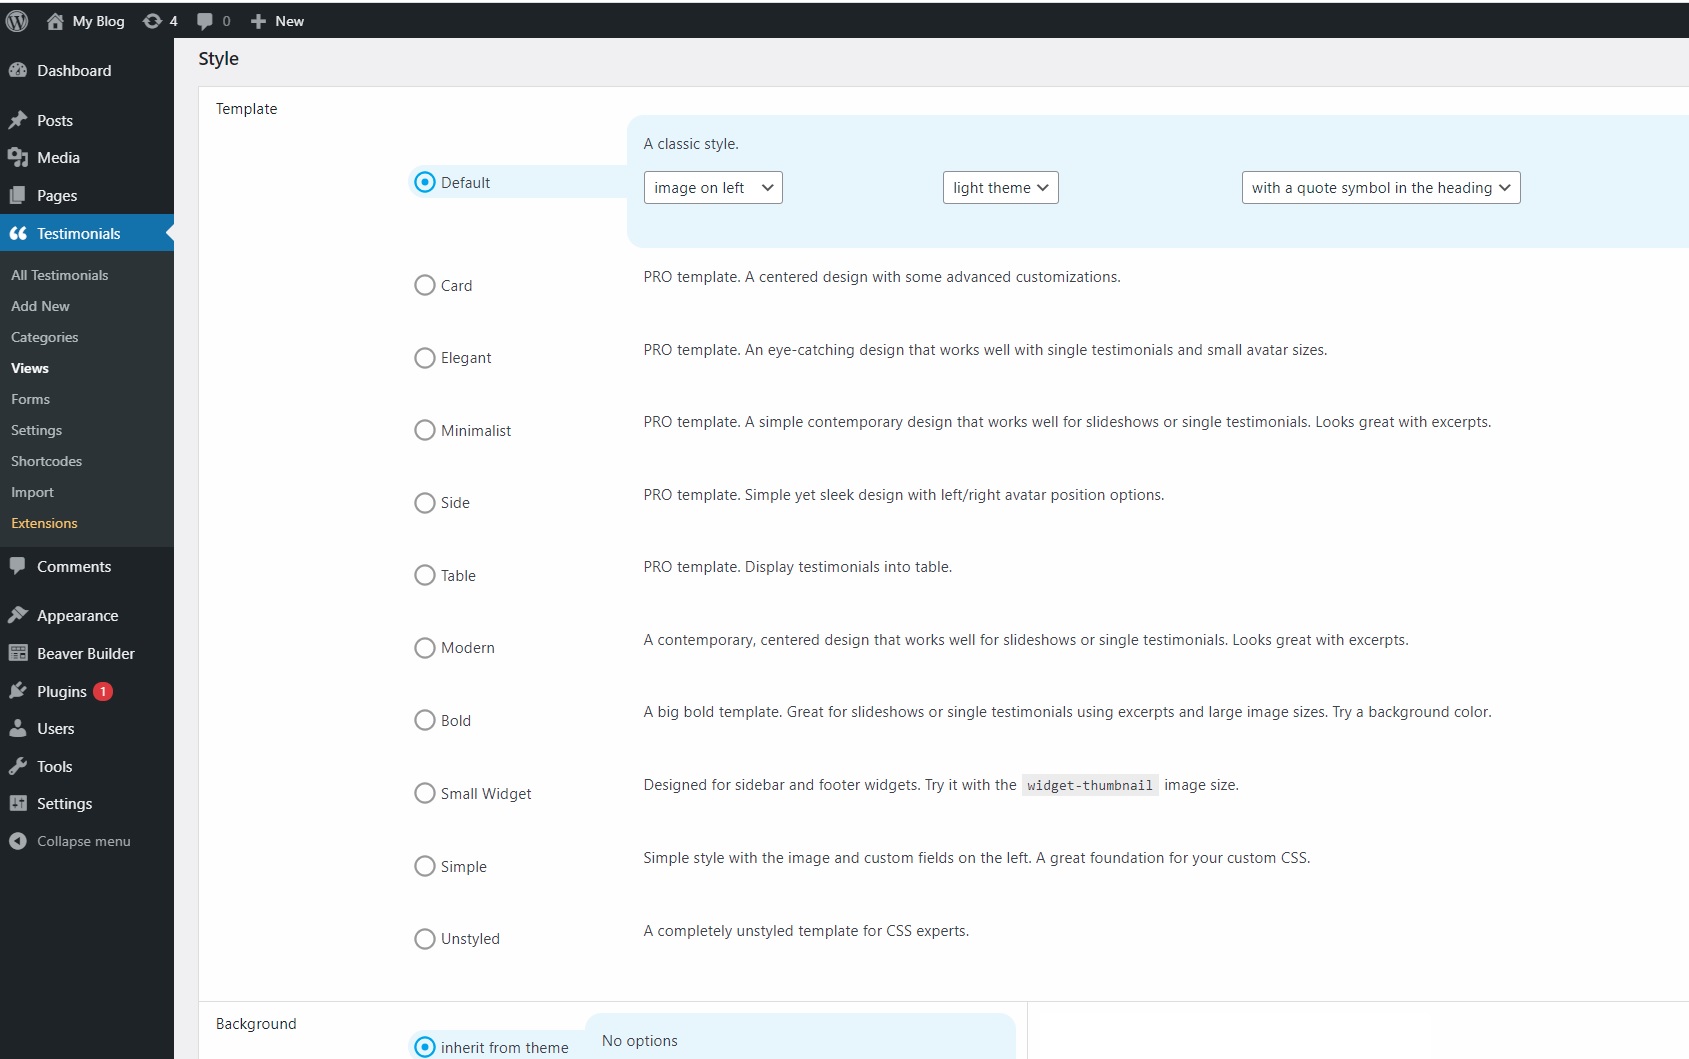Click the Testimonials quote icon
Viewport: 1689px width, 1059px height.
pyautogui.click(x=18, y=233)
